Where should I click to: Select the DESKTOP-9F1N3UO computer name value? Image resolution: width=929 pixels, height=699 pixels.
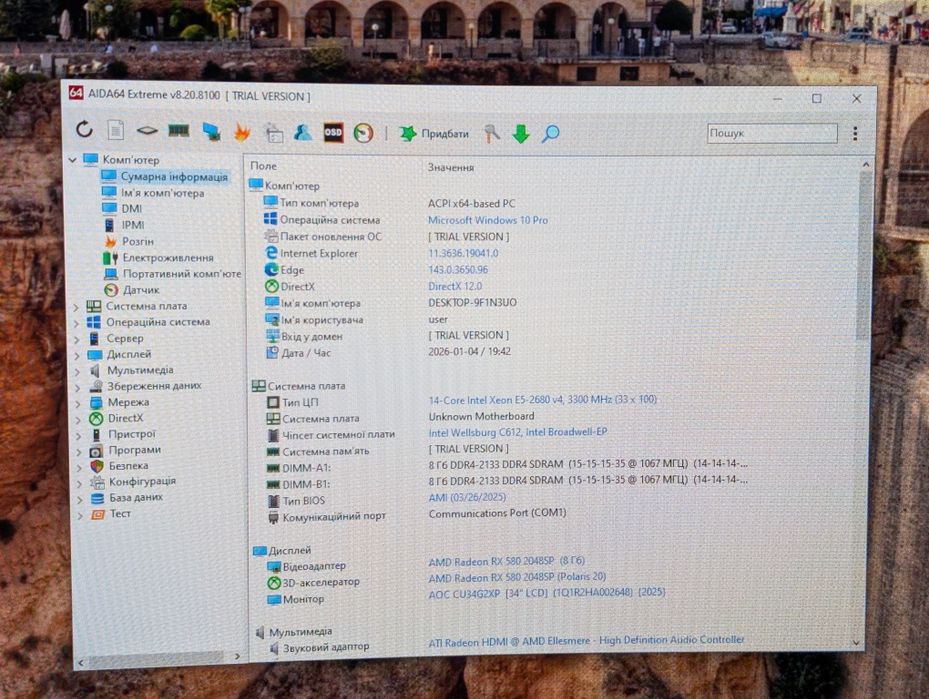coord(472,303)
